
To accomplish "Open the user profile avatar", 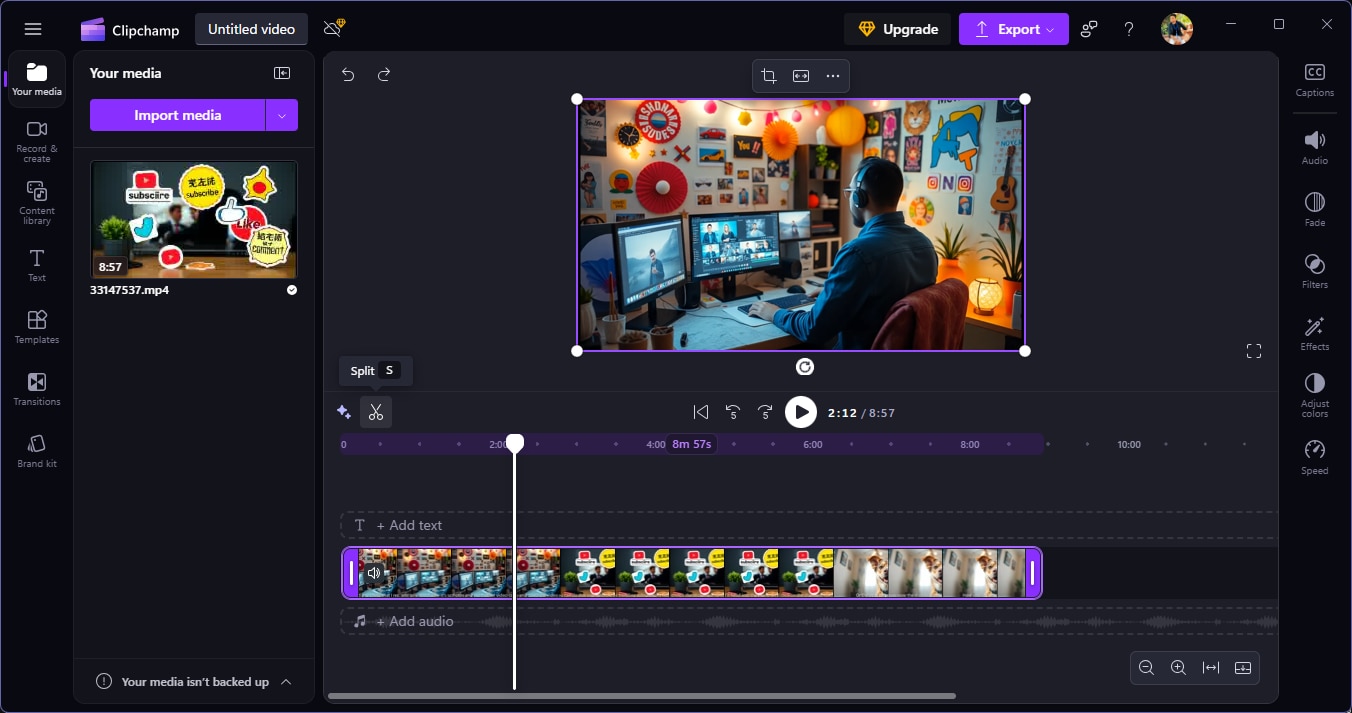I will tap(1177, 29).
